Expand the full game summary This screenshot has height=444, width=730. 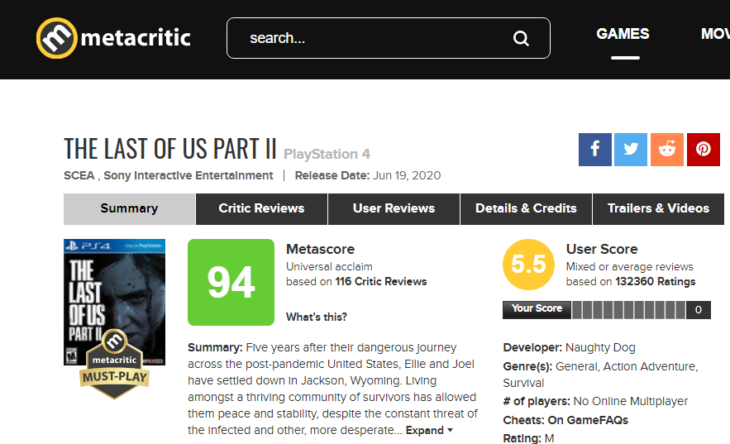(429, 431)
